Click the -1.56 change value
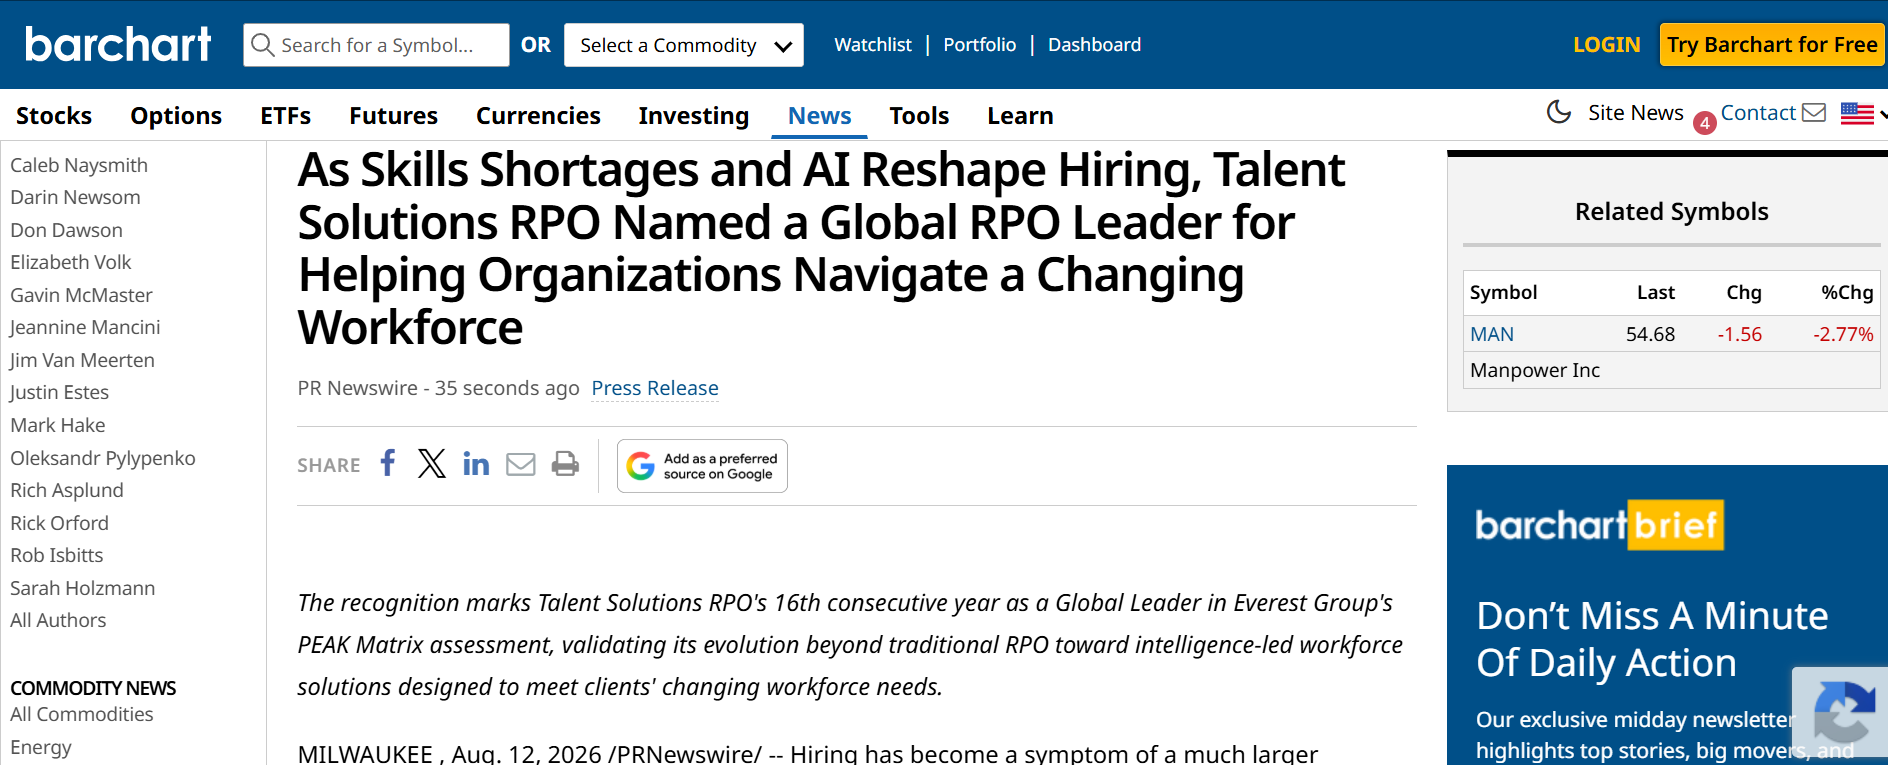Image resolution: width=1888 pixels, height=765 pixels. 1739,334
